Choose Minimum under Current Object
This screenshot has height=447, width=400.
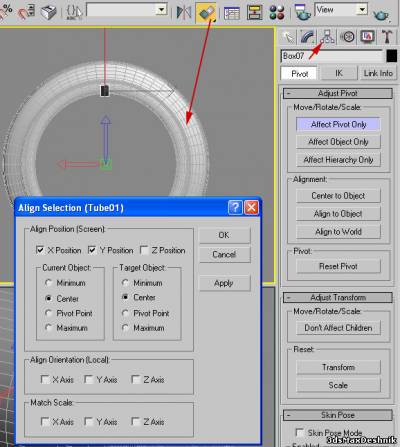(49, 283)
